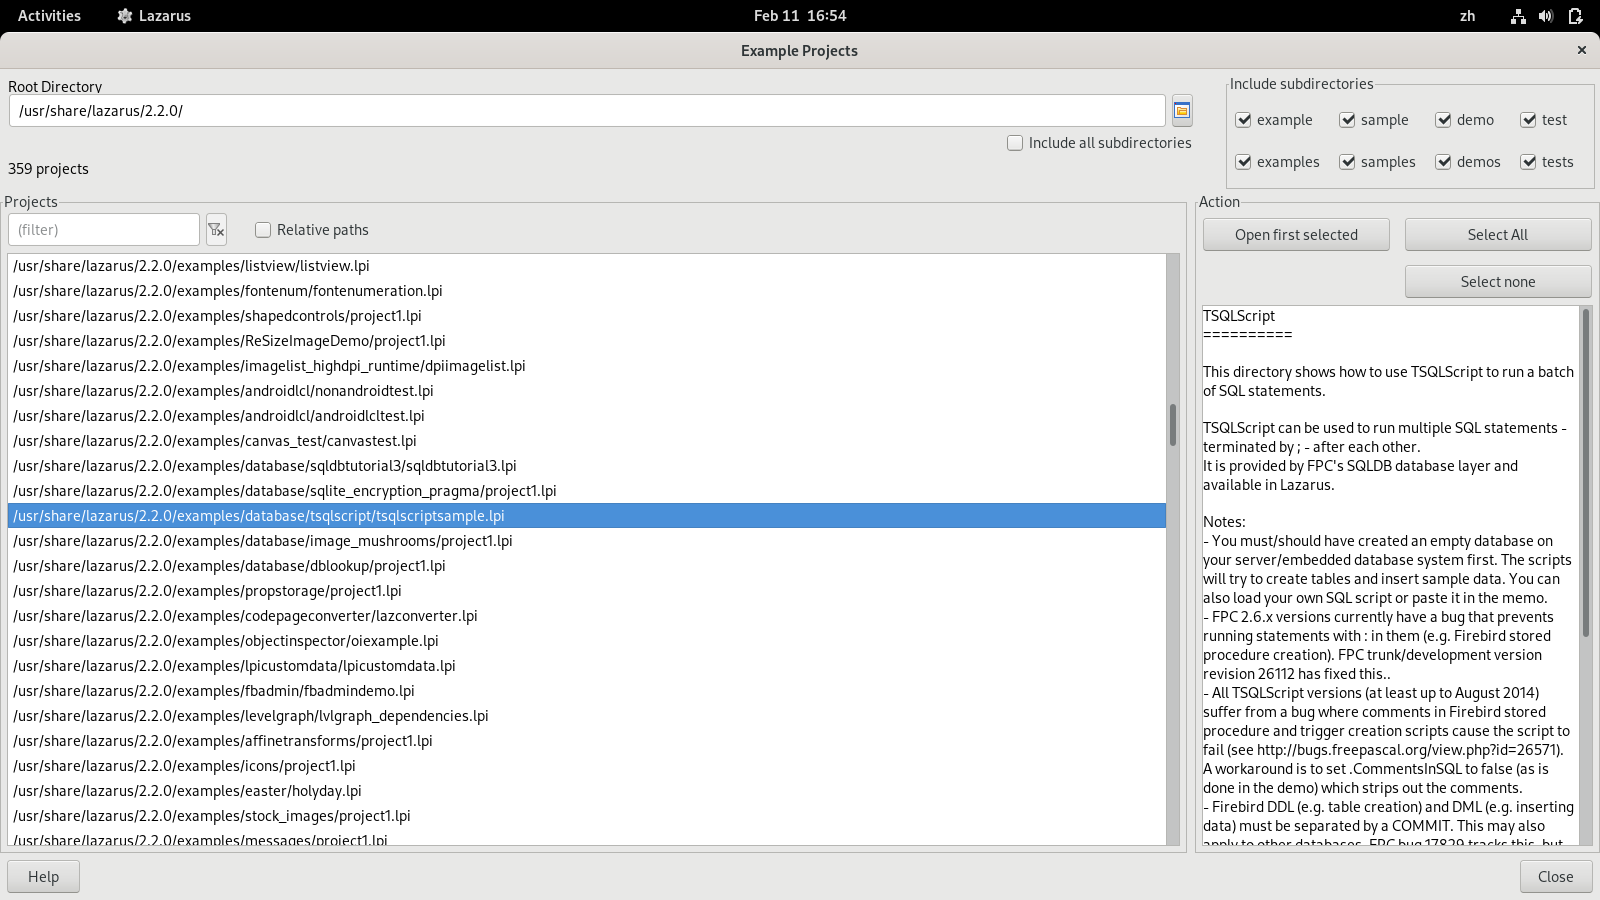
Task: Click the project list vertical scrollbar handle
Action: (1172, 425)
